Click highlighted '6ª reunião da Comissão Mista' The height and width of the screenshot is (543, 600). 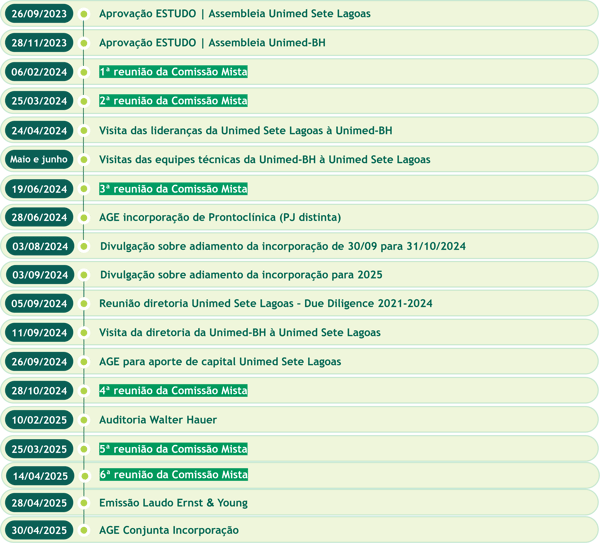(174, 475)
